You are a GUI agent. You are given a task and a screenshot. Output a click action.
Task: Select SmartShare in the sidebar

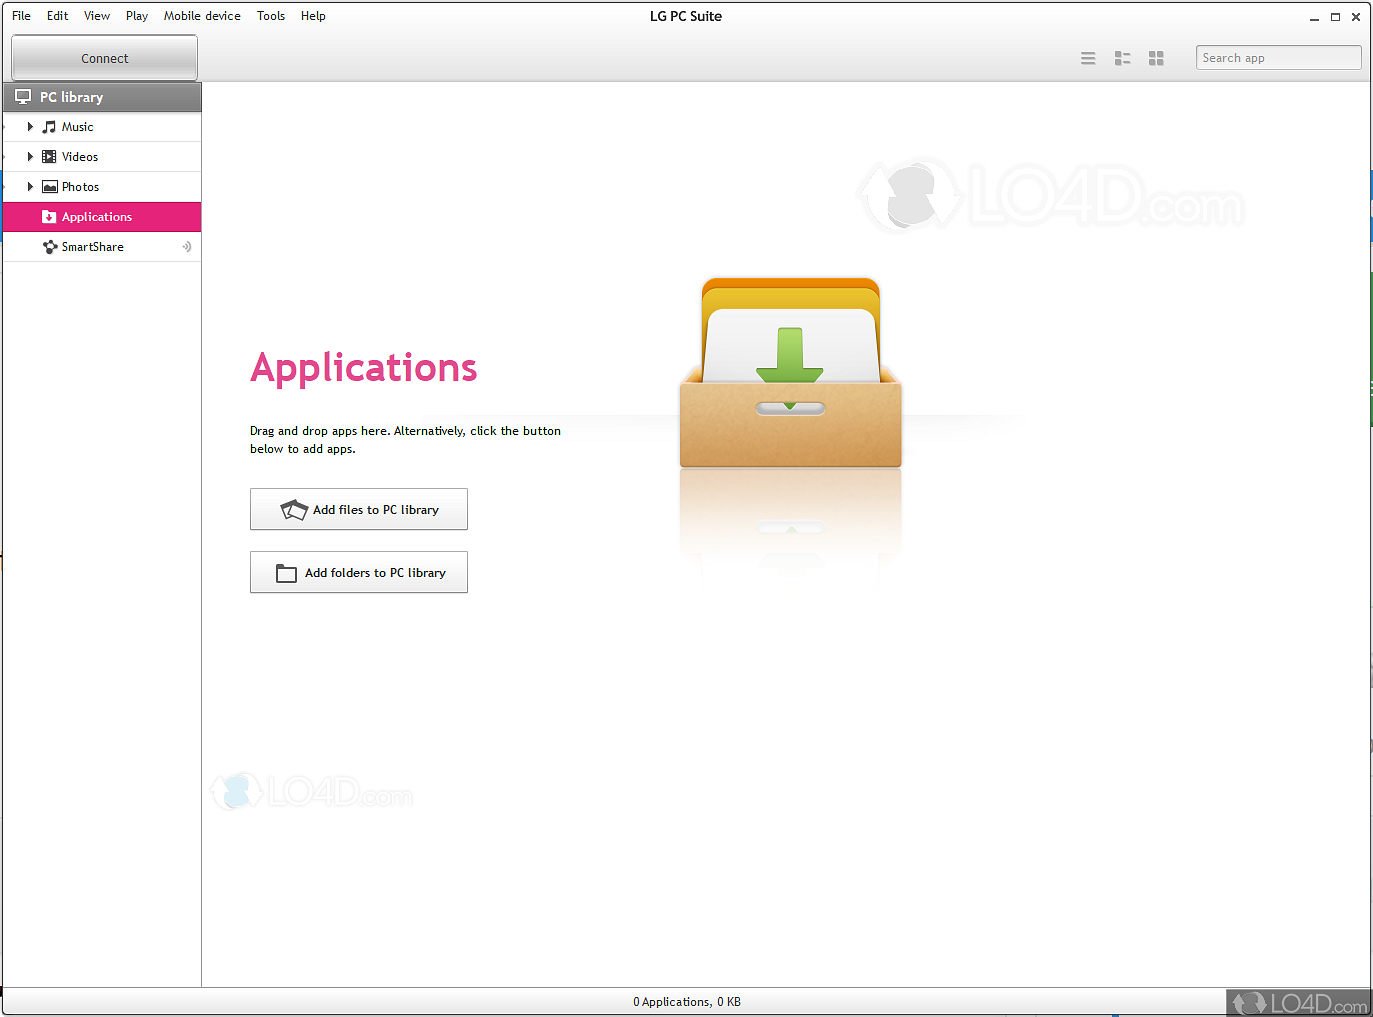click(x=102, y=247)
